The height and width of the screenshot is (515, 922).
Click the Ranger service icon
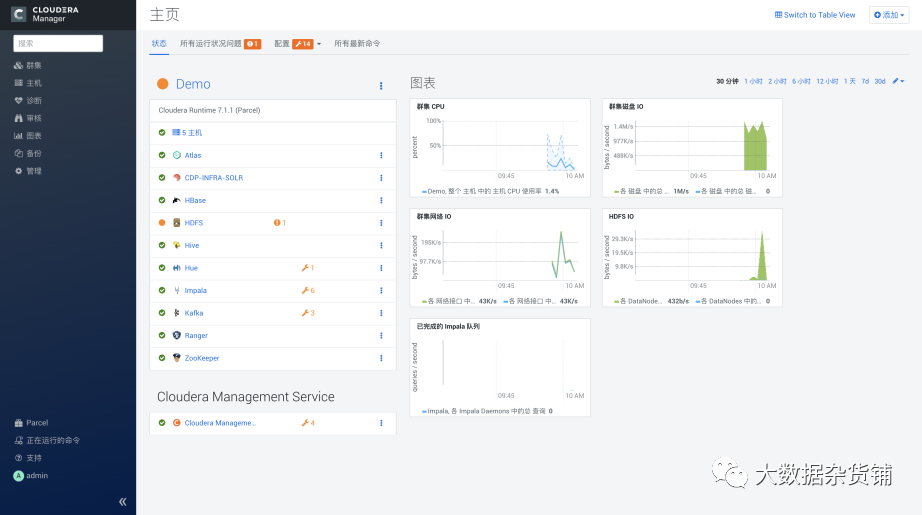point(176,336)
